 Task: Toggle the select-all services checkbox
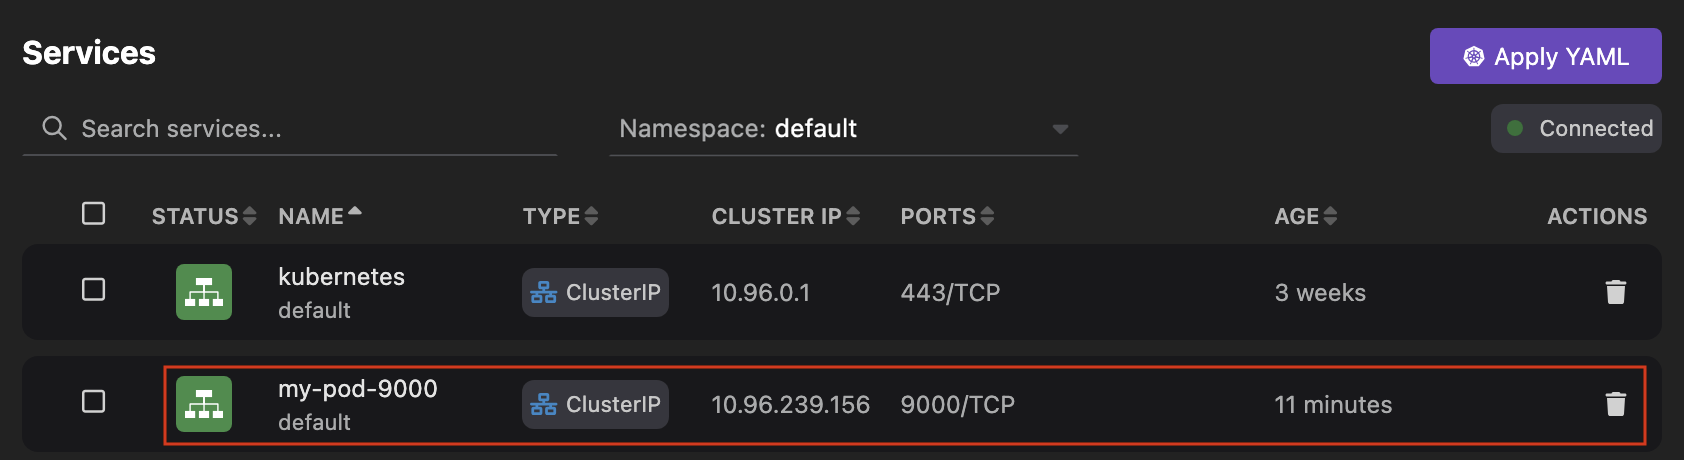pyautogui.click(x=94, y=214)
